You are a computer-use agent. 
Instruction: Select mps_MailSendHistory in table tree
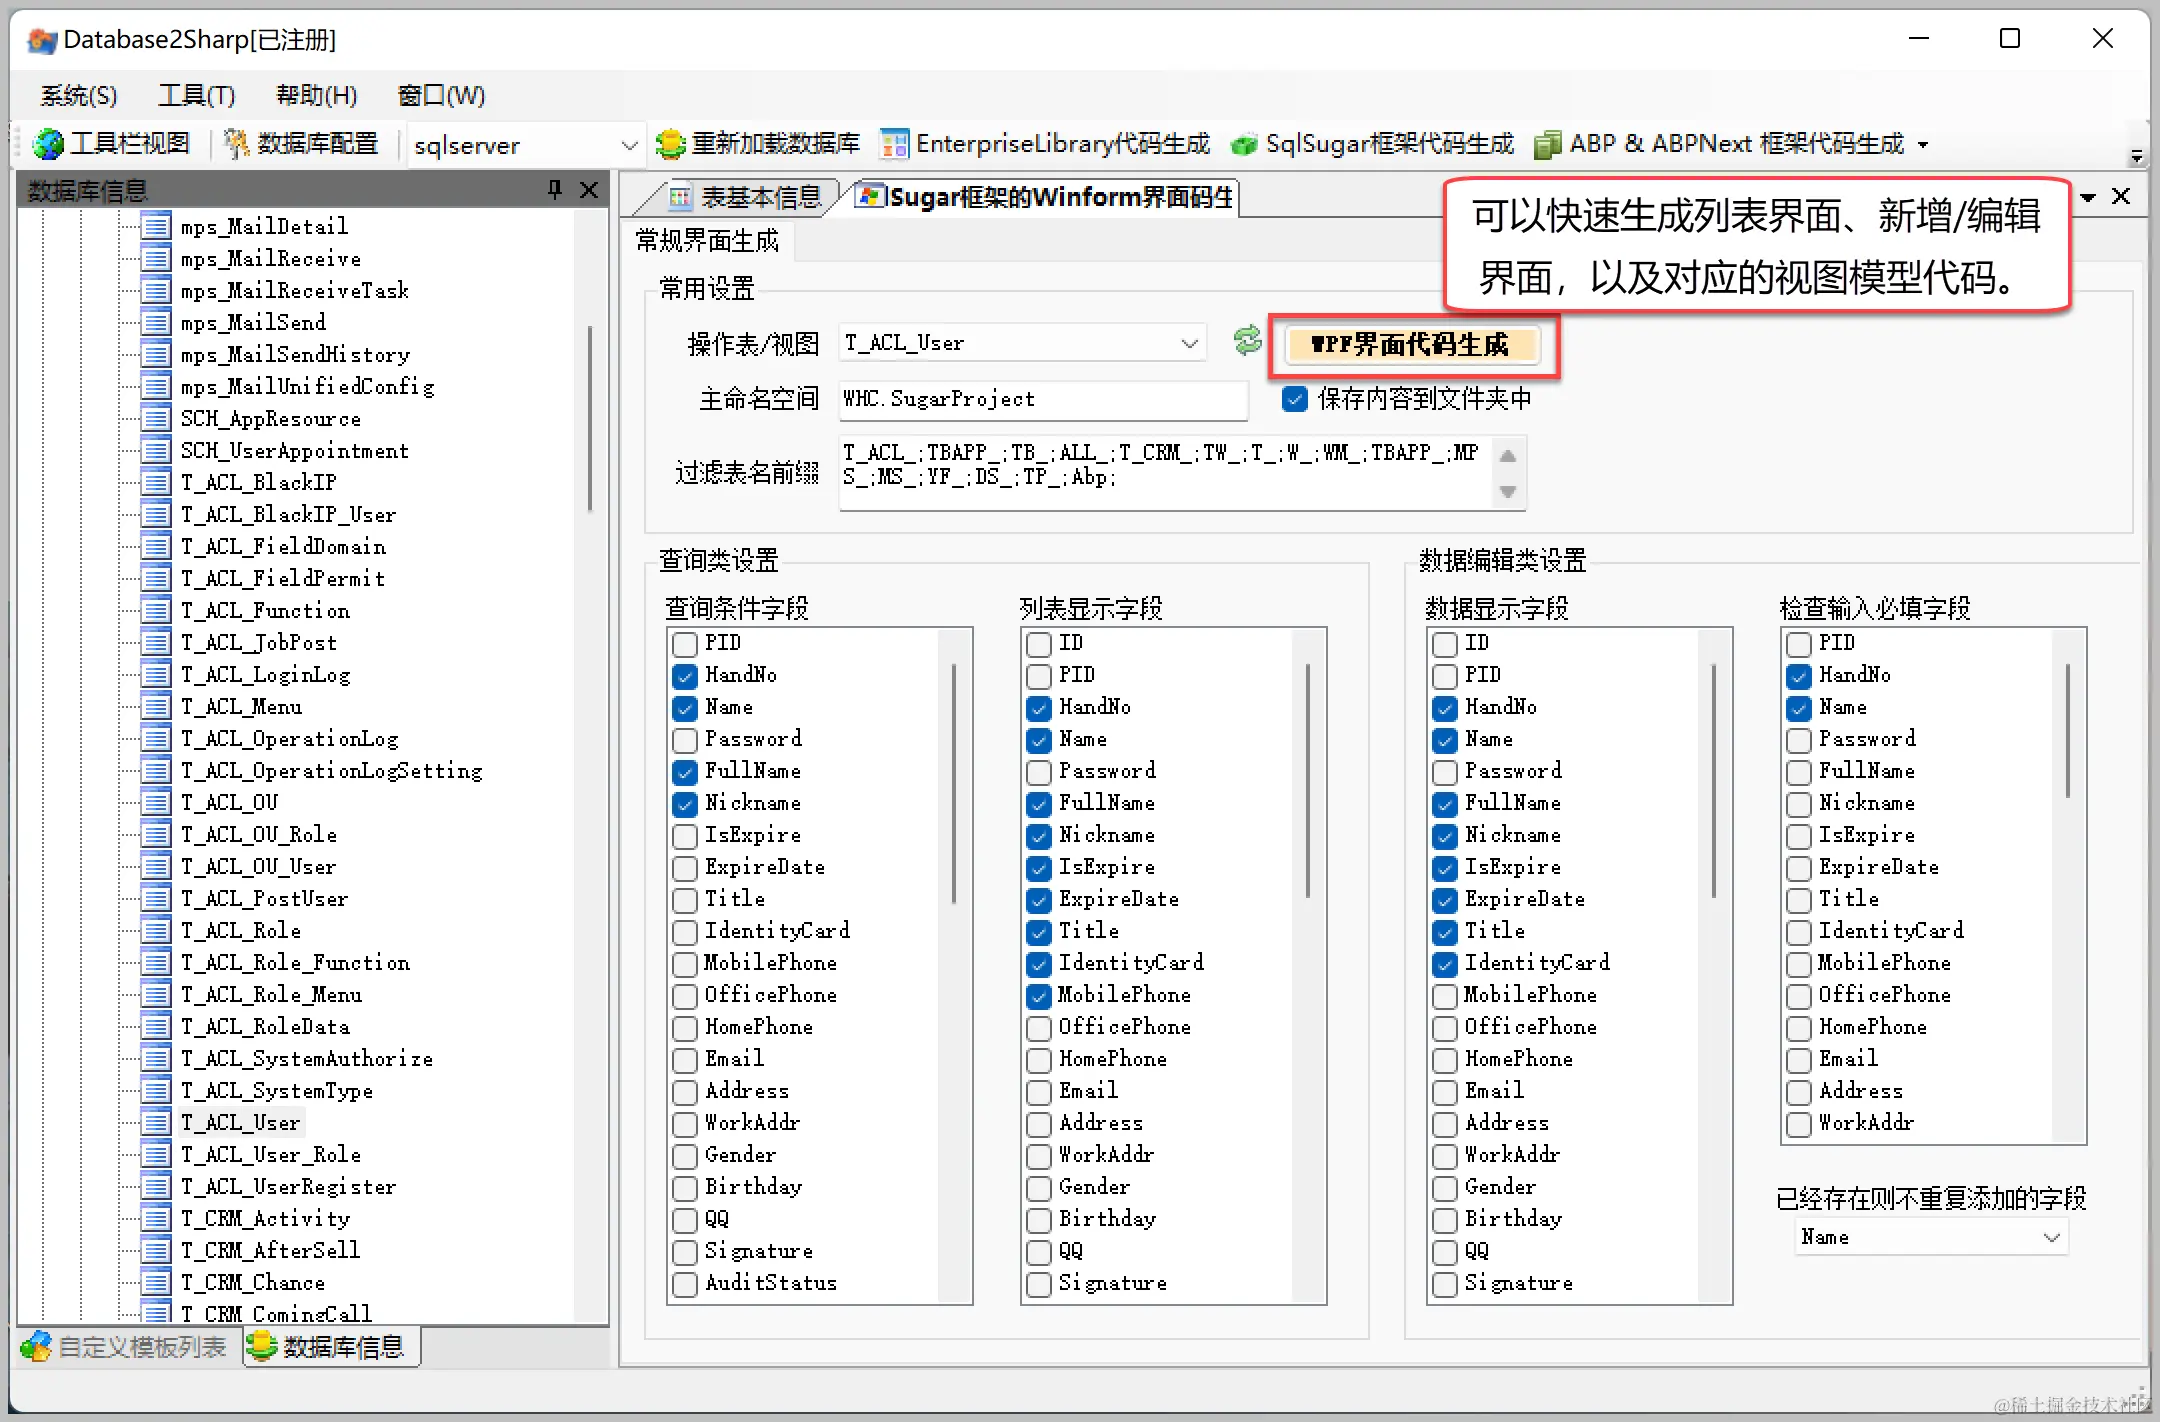pos(295,354)
